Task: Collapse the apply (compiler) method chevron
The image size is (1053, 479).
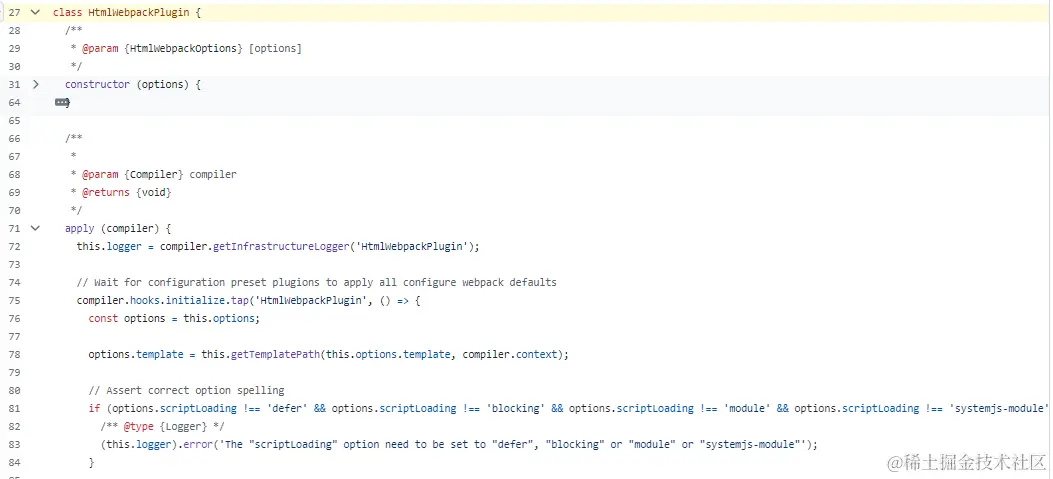Action: (x=36, y=228)
